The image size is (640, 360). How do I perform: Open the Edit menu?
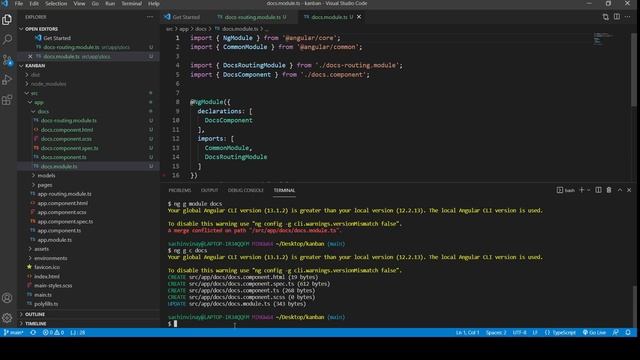34,4
